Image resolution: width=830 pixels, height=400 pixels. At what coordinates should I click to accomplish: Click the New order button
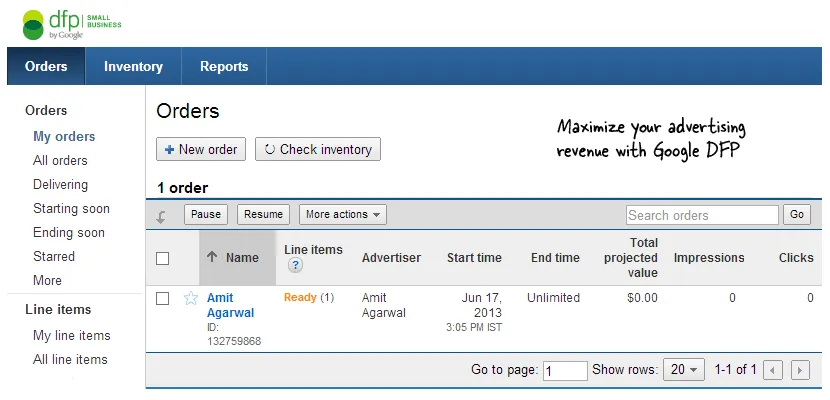click(201, 150)
